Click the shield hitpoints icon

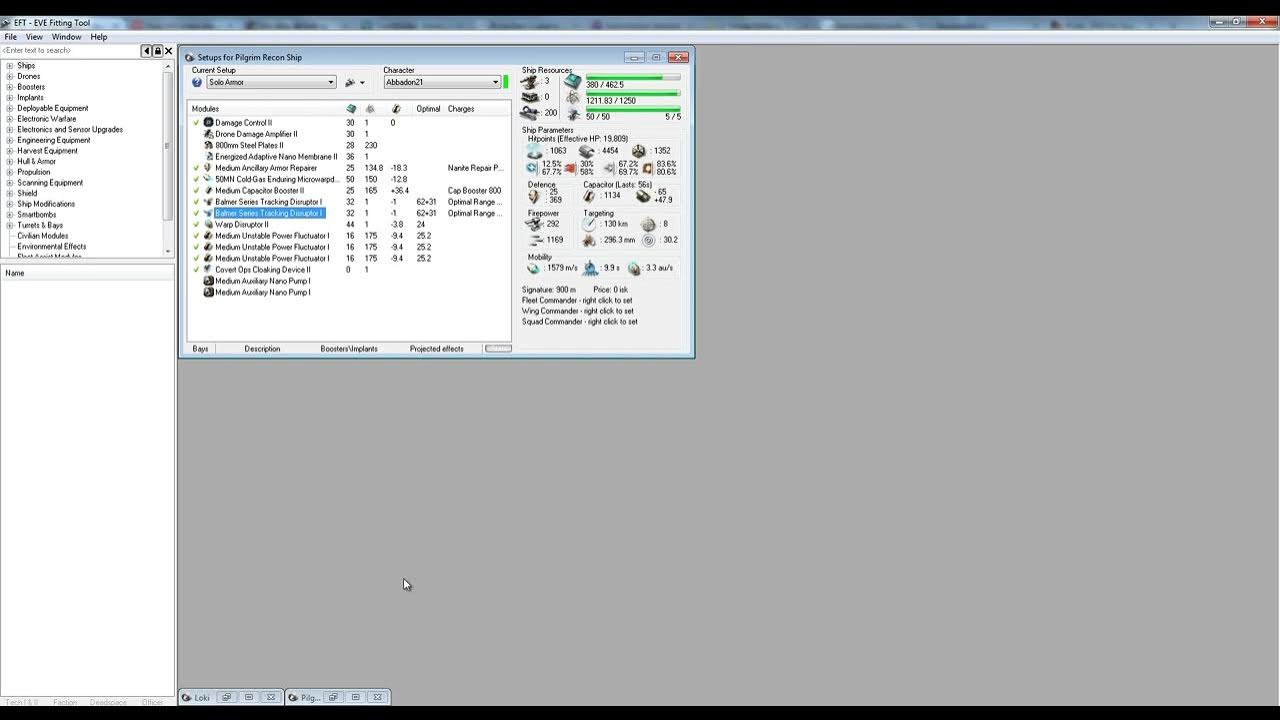535,151
